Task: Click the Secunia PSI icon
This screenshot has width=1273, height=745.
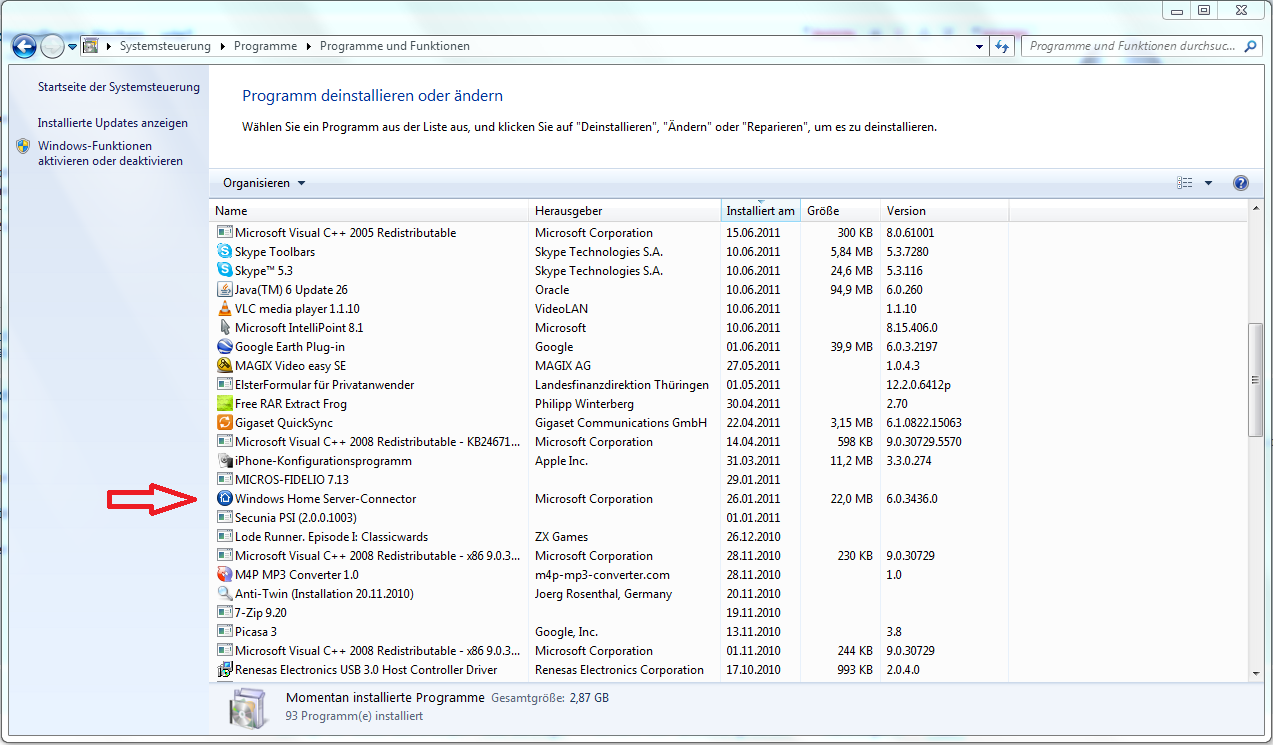Action: pos(225,518)
